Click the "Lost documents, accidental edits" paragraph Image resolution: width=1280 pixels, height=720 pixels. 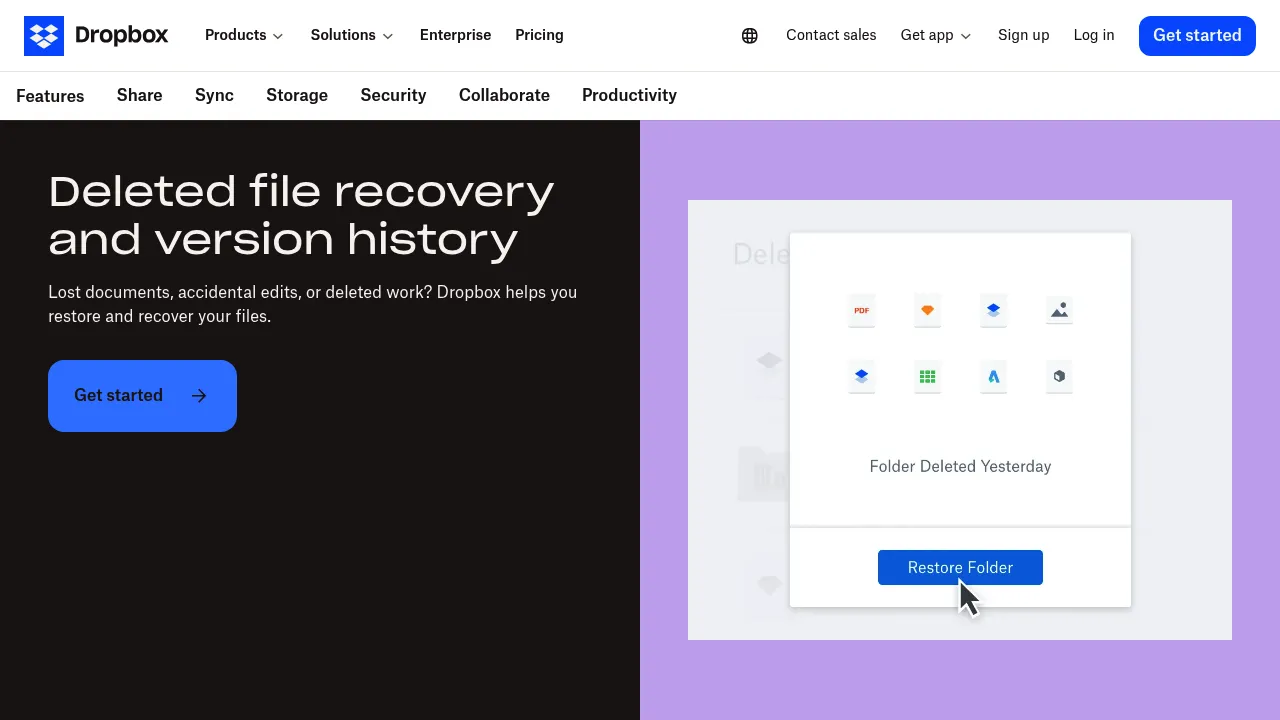[x=313, y=304]
